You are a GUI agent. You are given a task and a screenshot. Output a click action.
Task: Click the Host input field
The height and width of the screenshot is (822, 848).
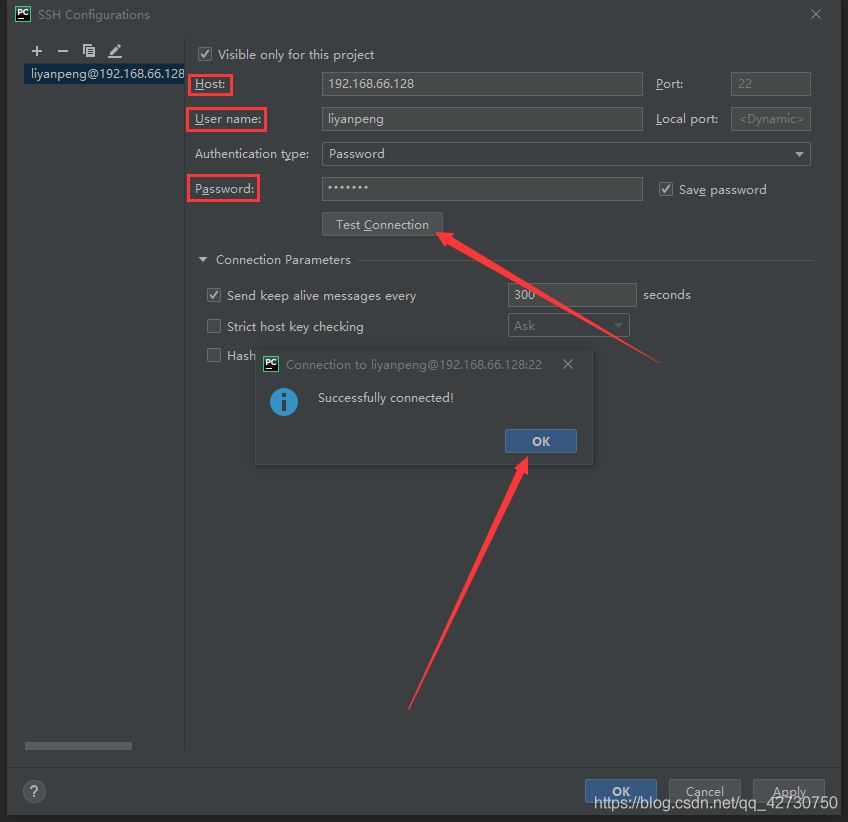click(x=482, y=84)
